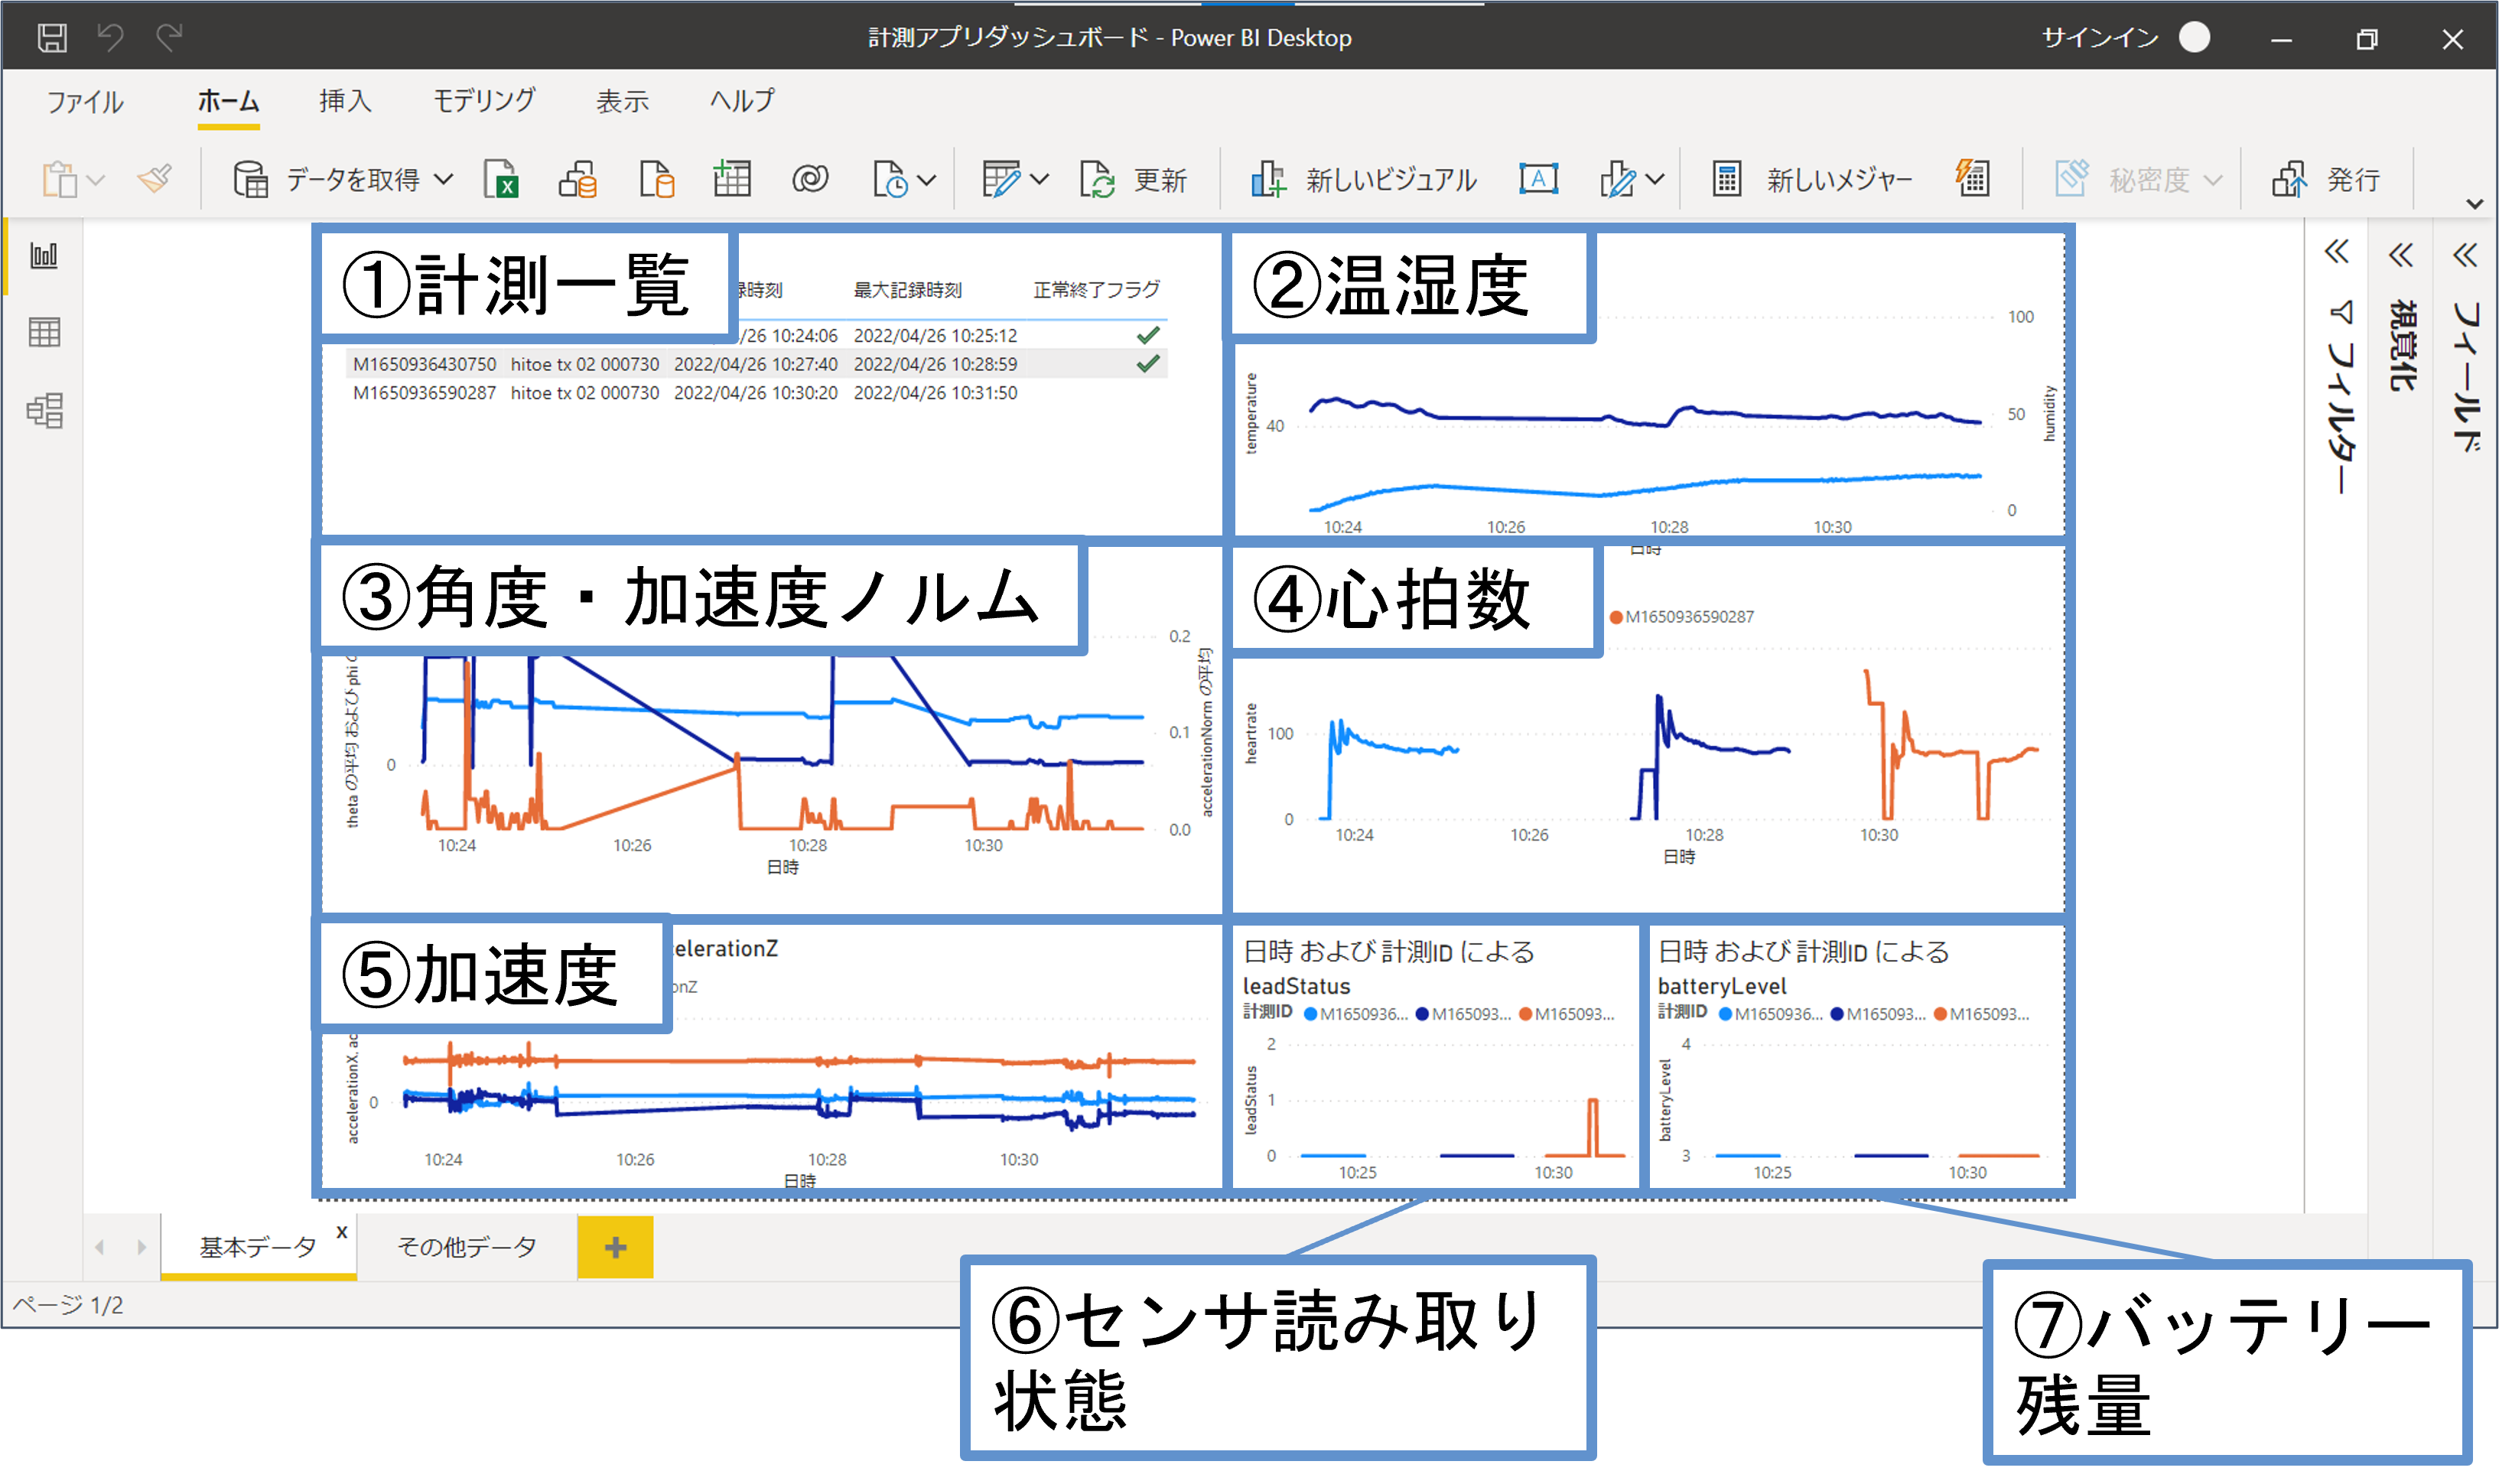Select the モデリング ribbon tab

484,102
